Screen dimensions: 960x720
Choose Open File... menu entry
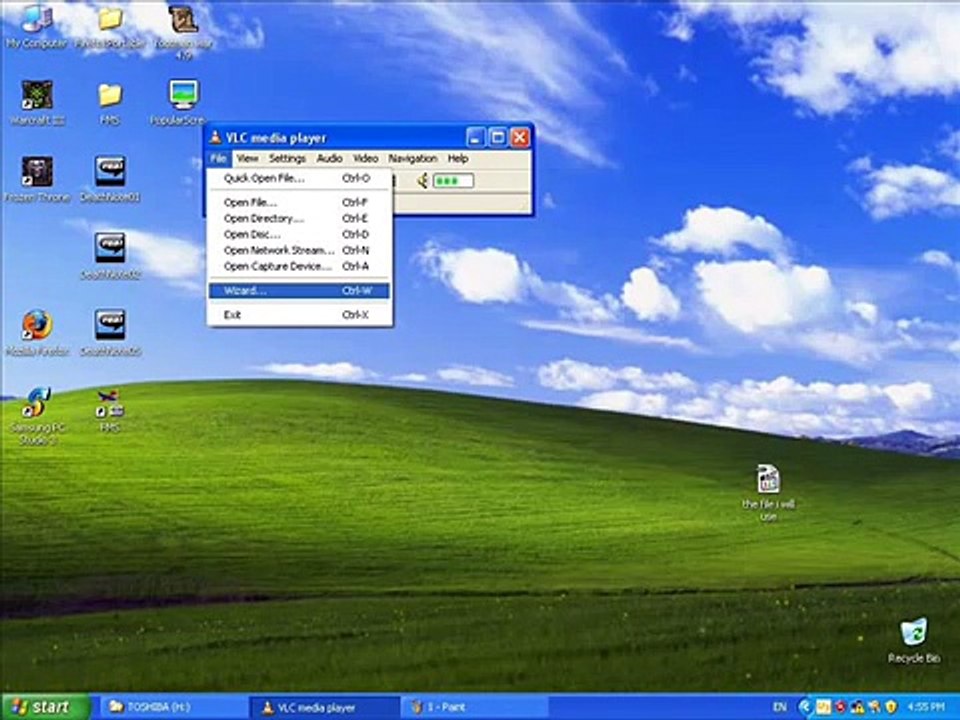tap(299, 202)
